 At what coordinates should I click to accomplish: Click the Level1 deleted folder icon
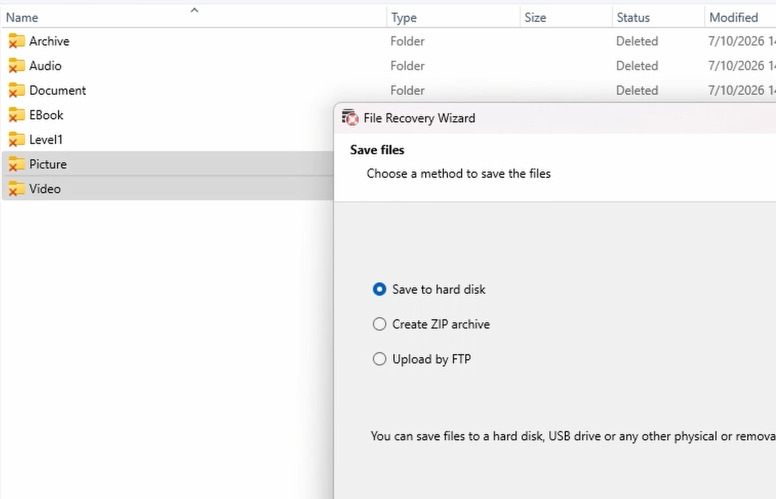point(16,140)
